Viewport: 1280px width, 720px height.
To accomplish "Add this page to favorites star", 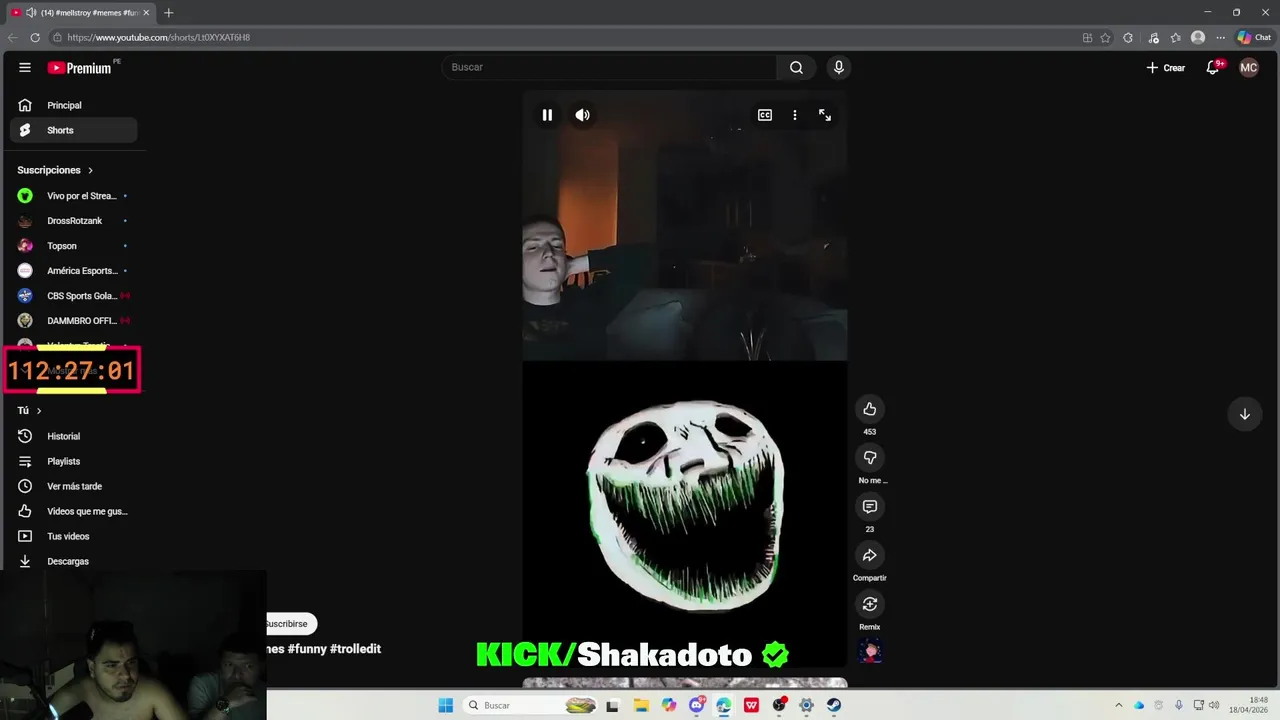I will [1105, 38].
